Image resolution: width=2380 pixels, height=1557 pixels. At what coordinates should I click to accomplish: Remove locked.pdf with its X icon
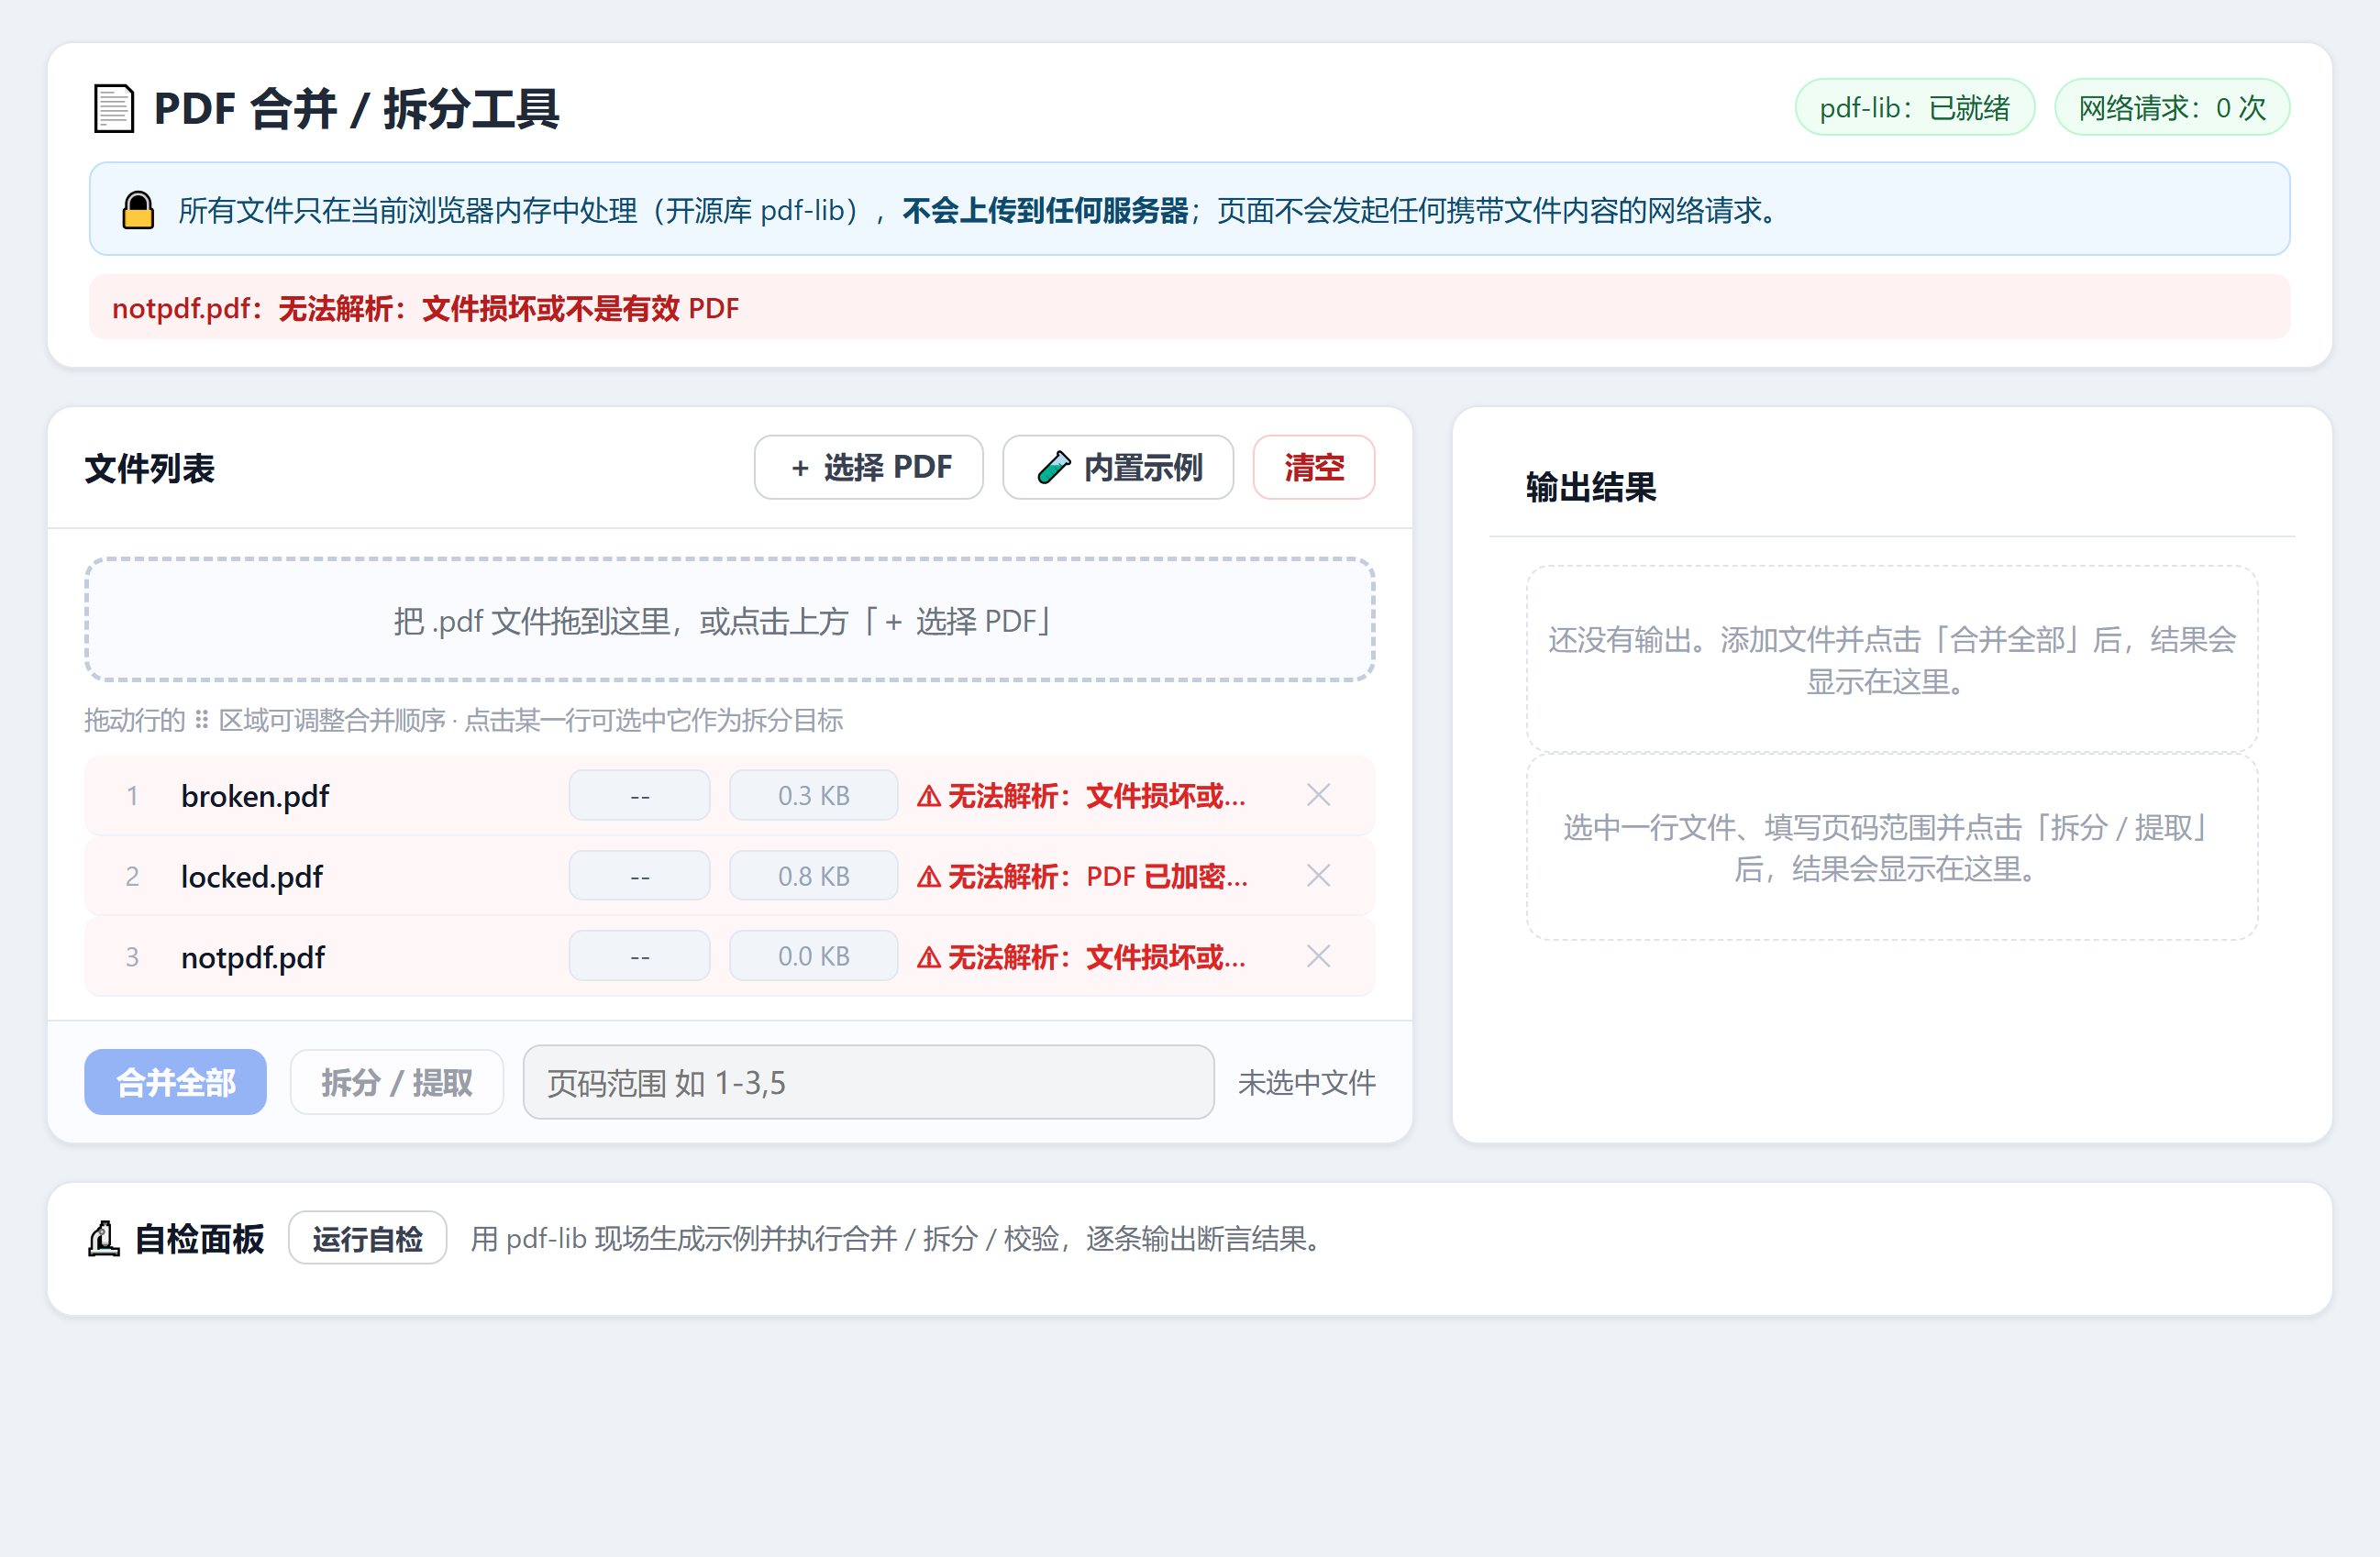click(x=1318, y=876)
